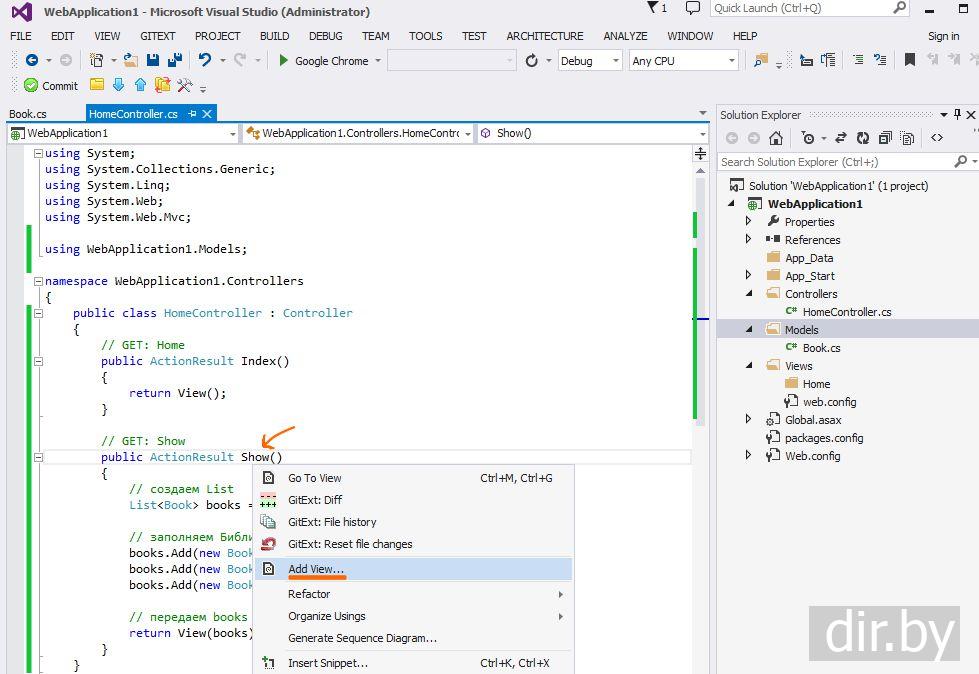
Task: Expand the References node in Solution Explorer
Action: (748, 240)
